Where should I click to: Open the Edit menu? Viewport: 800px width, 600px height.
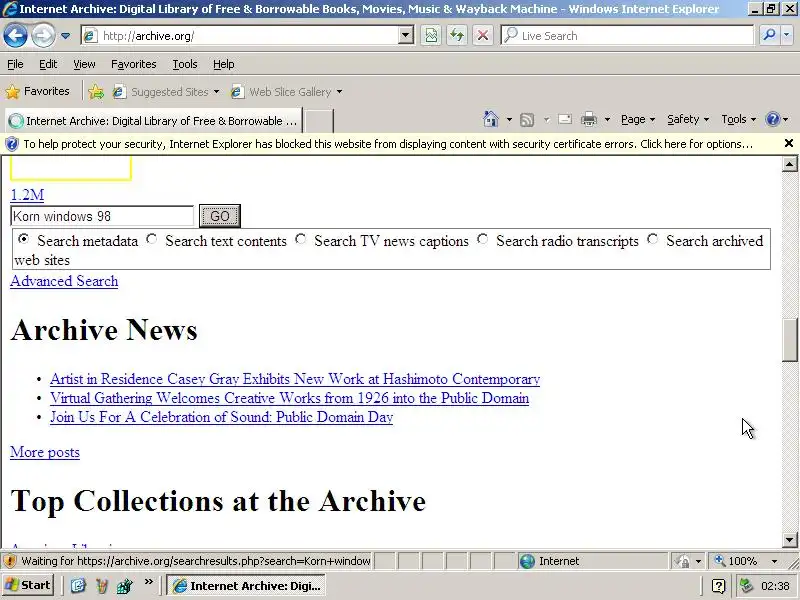48,64
